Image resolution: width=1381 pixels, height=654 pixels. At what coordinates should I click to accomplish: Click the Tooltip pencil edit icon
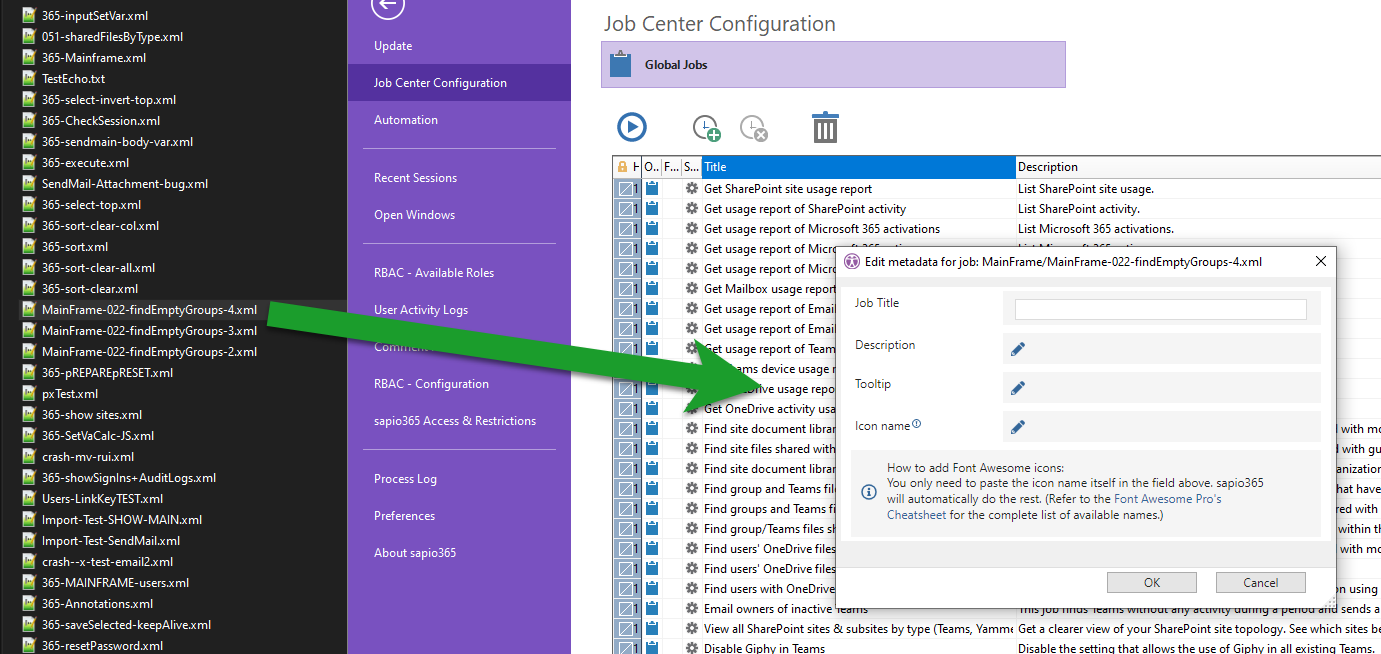(x=1018, y=388)
